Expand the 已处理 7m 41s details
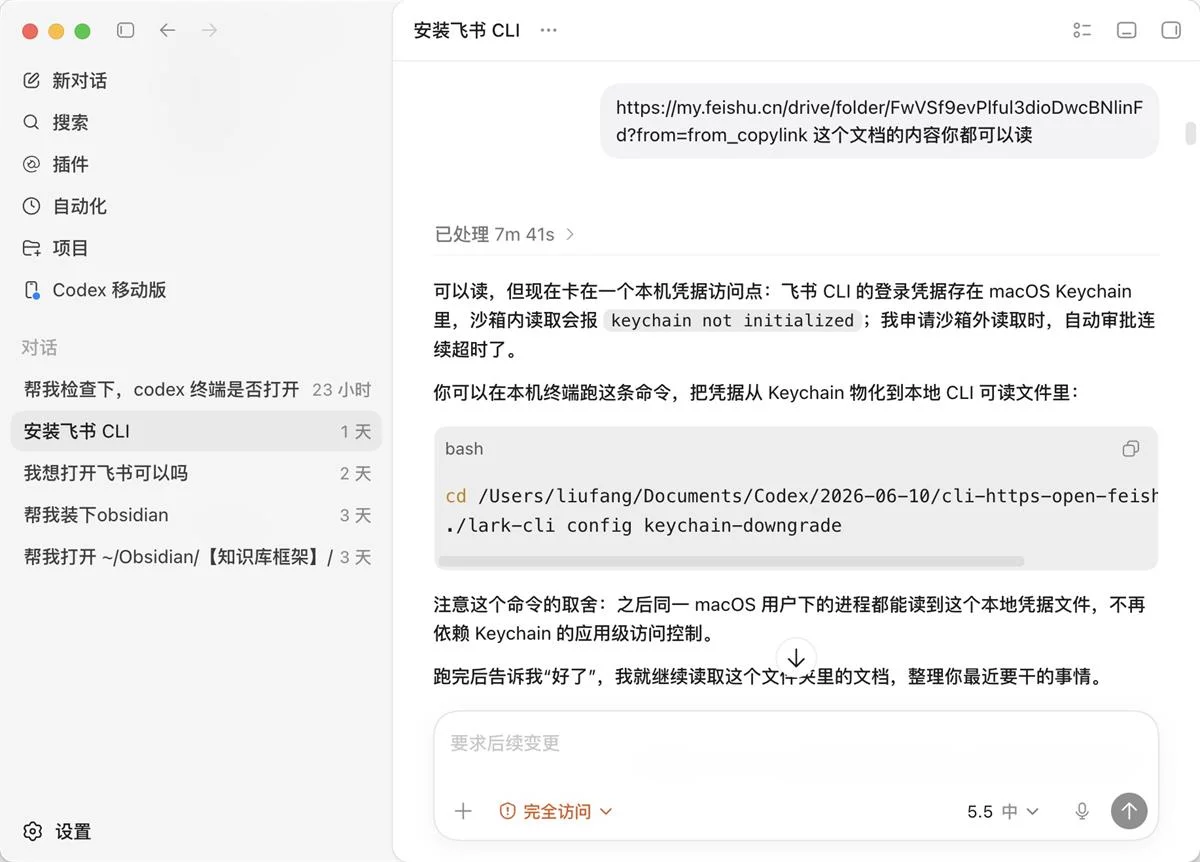Viewport: 1200px width, 862px height. (x=570, y=234)
